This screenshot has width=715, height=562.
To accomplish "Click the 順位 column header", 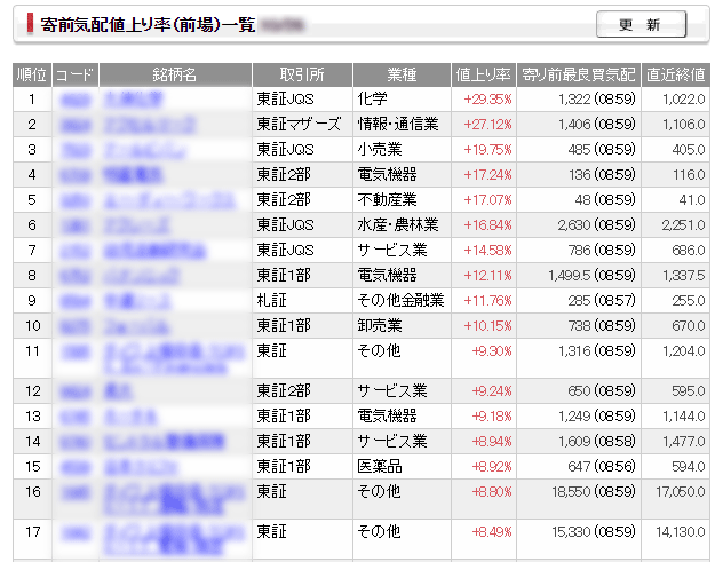I will 32,75.
